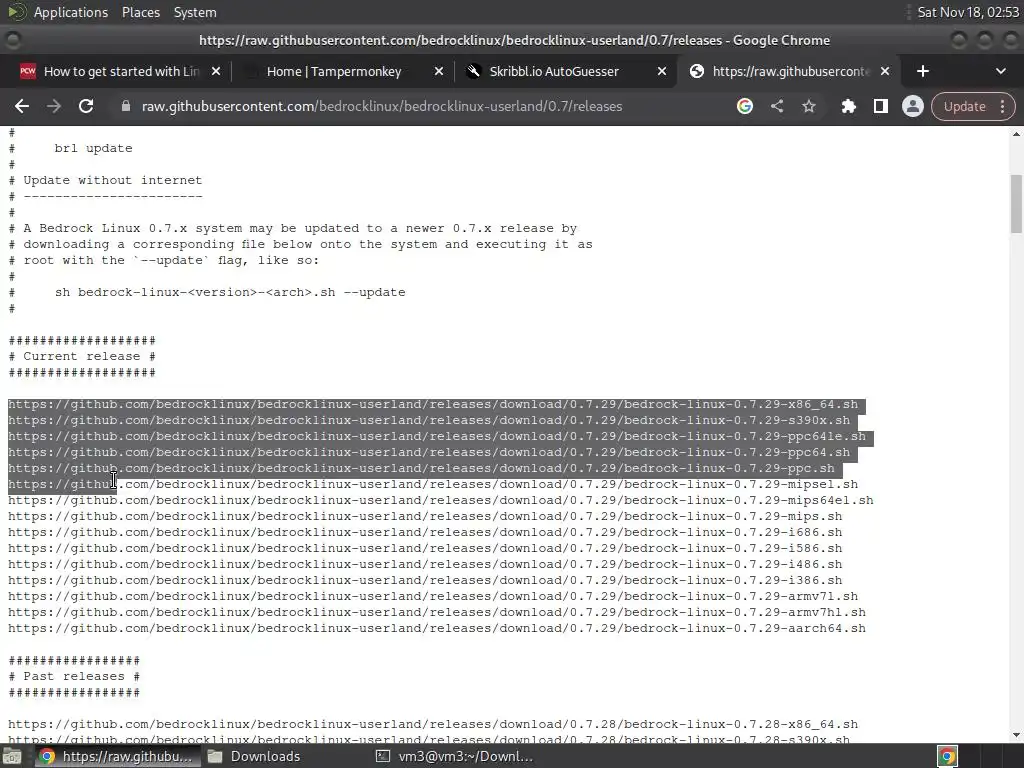
Task: Open Google icon in address bar
Action: click(x=744, y=106)
